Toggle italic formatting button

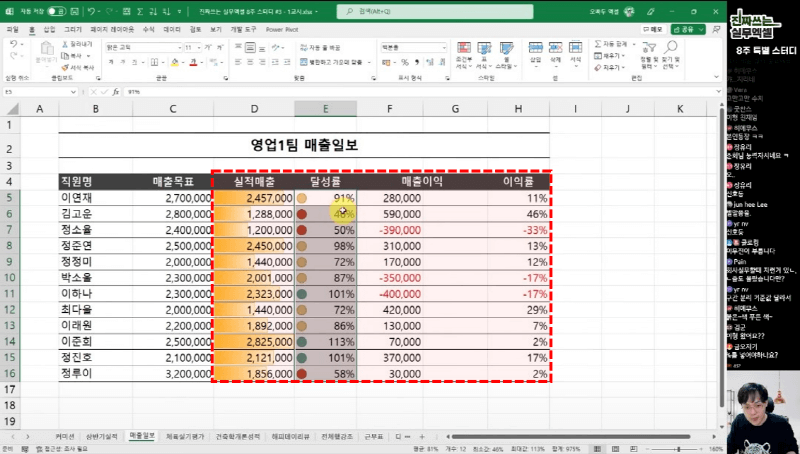[123, 62]
